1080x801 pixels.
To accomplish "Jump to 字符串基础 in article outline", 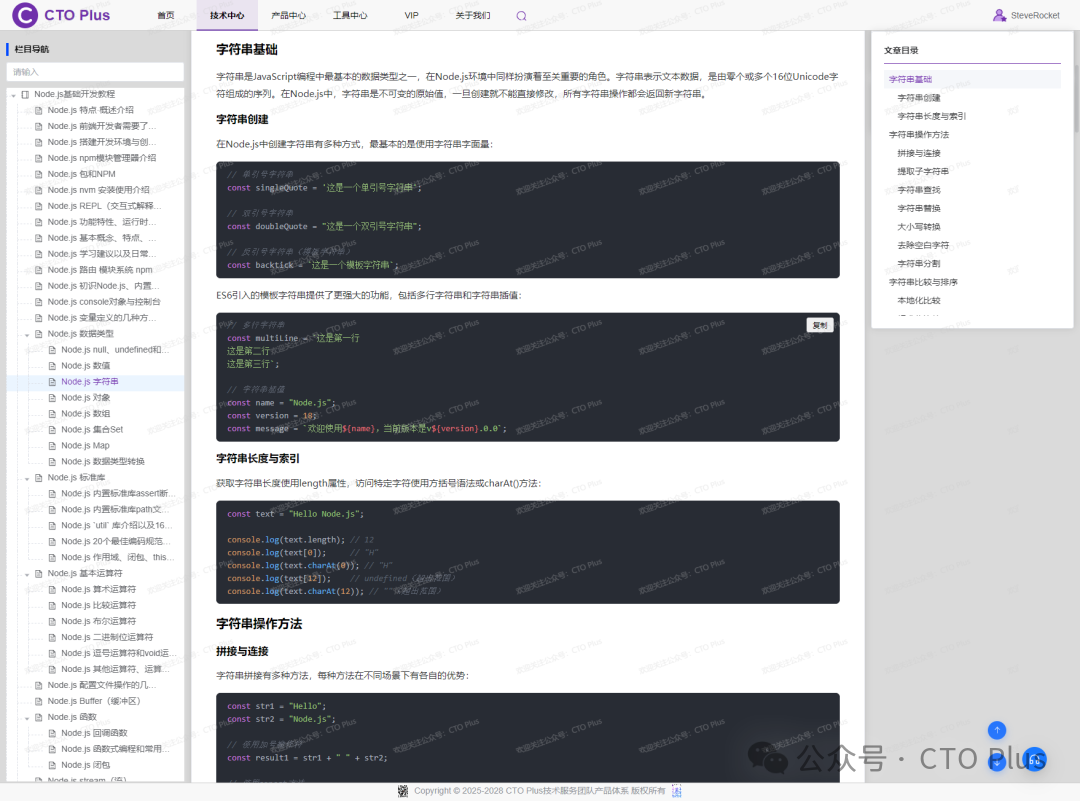I will pos(910,79).
